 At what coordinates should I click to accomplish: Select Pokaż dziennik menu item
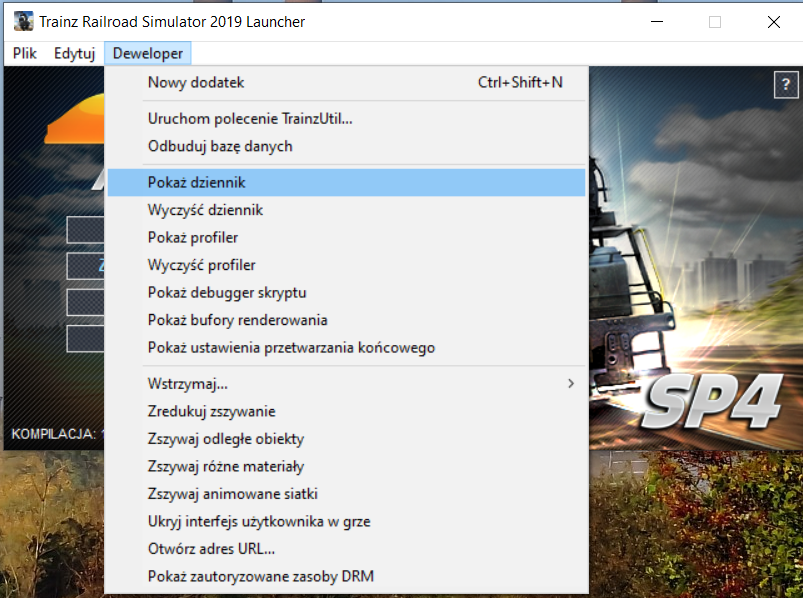click(x=197, y=183)
